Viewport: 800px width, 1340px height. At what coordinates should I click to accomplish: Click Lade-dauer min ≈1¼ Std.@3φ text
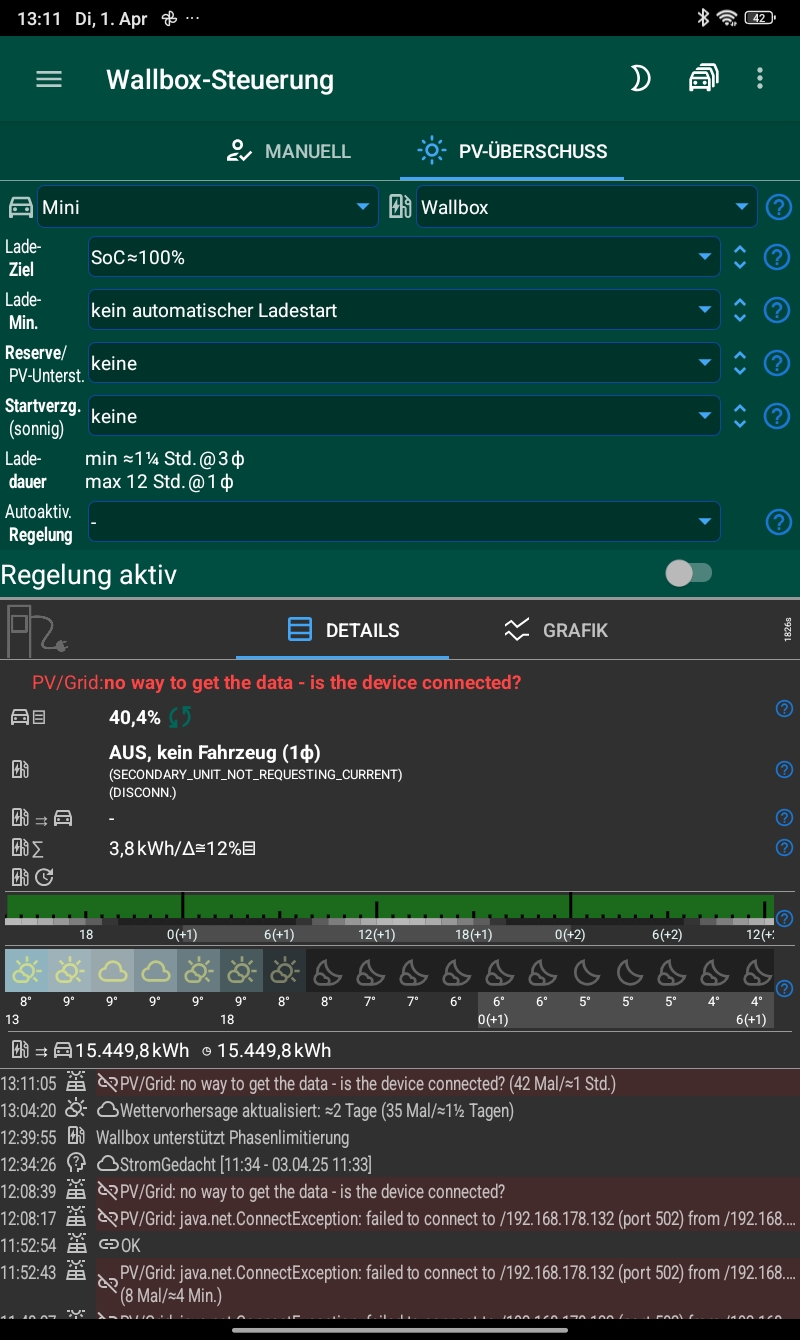click(165, 459)
